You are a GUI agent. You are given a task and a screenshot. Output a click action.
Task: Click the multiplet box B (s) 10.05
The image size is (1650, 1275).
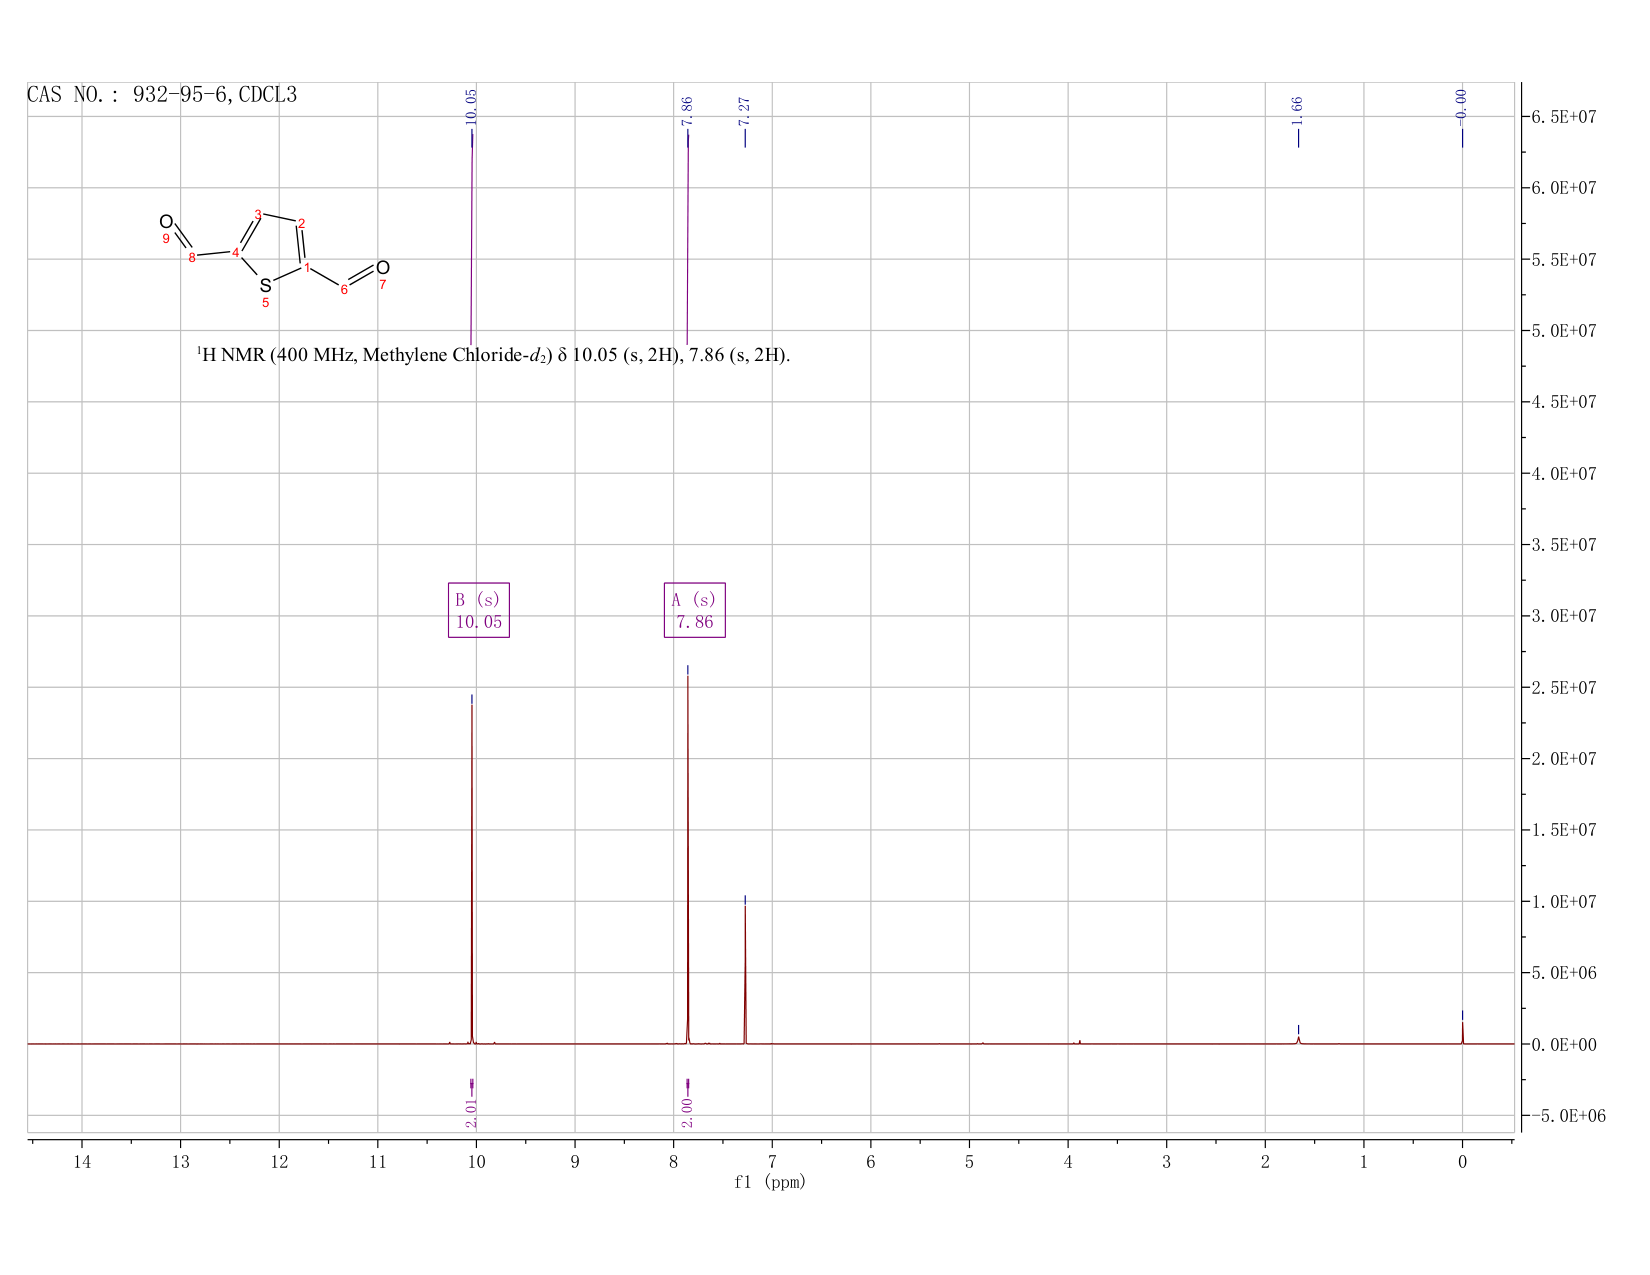(x=479, y=610)
